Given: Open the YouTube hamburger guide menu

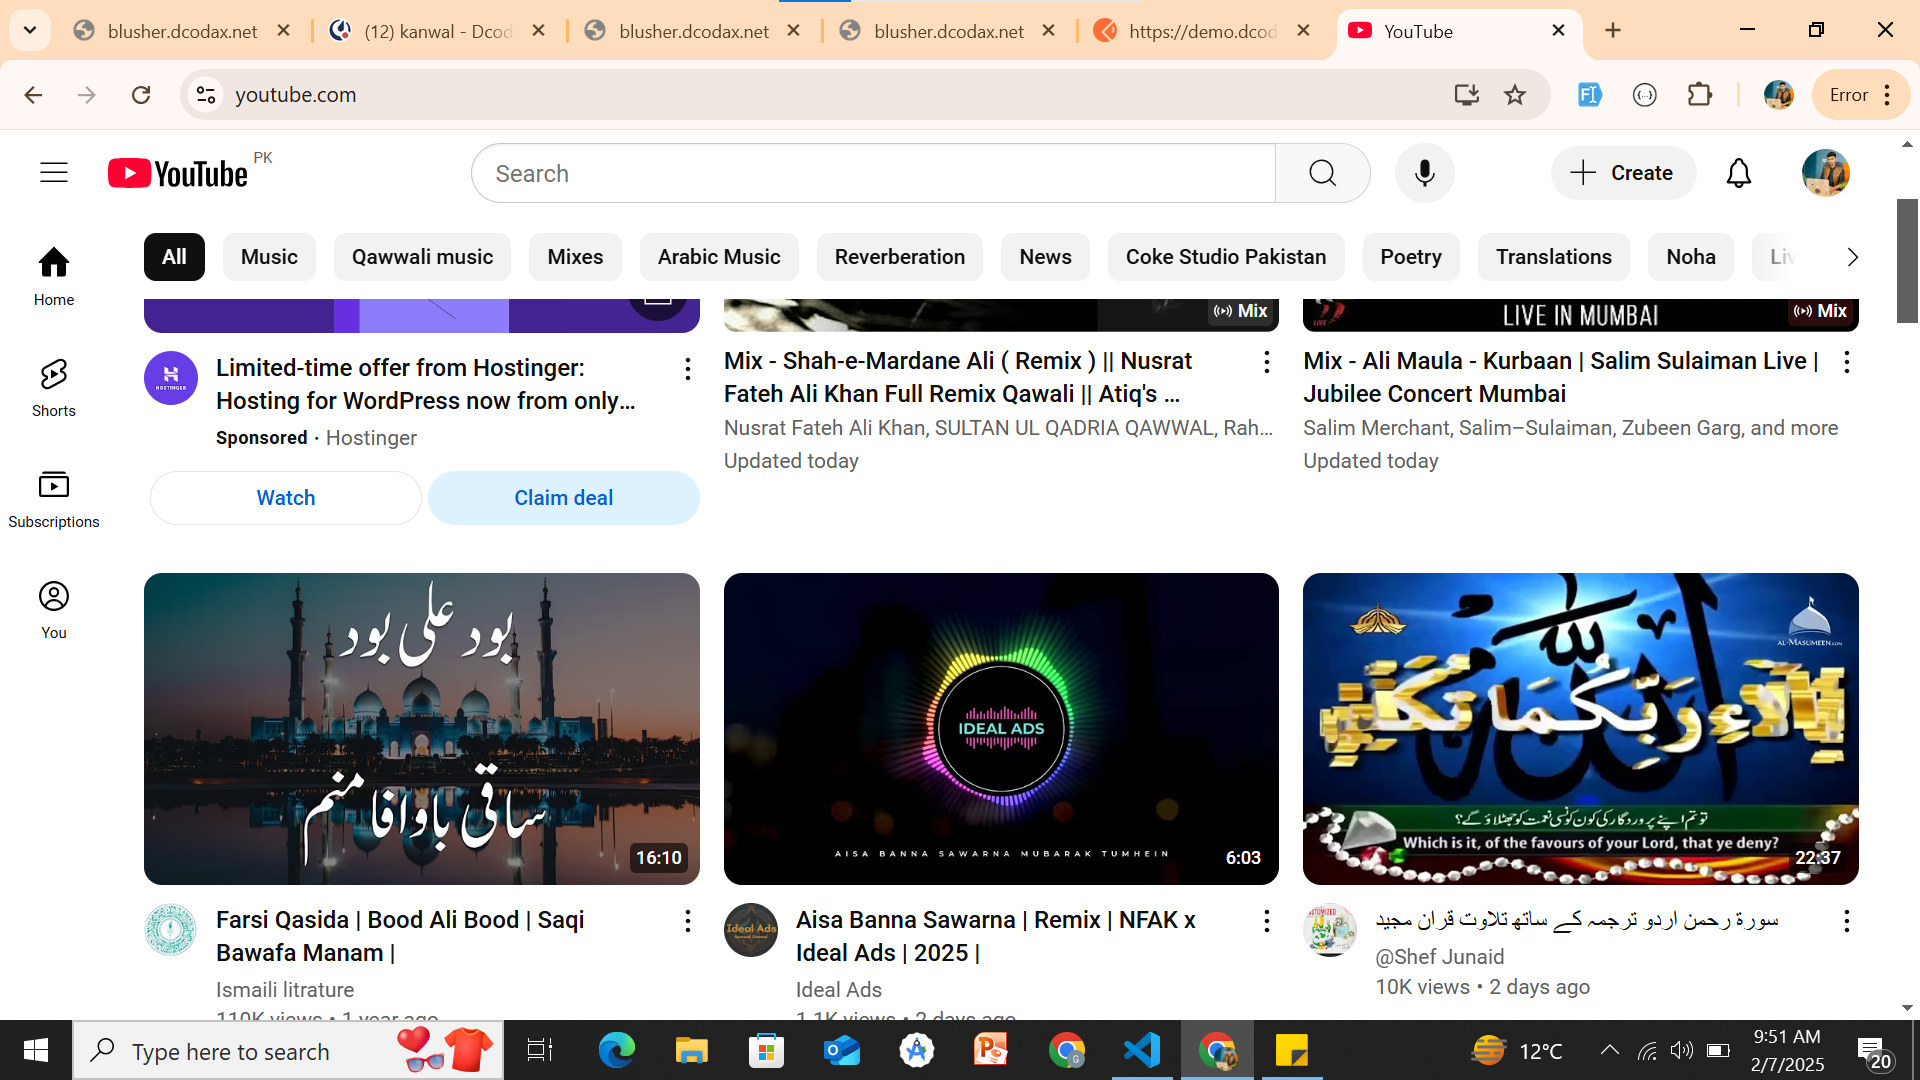Looking at the screenshot, I should (x=54, y=173).
